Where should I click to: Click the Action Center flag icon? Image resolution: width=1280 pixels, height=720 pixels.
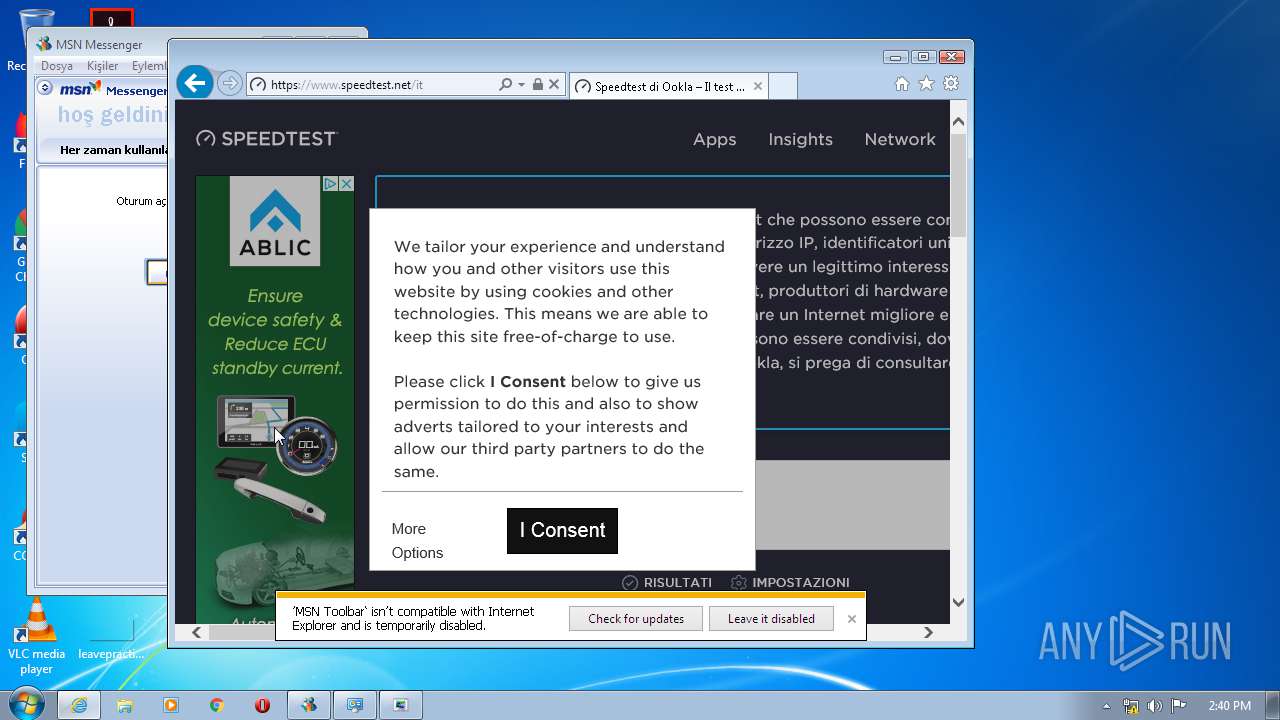[1179, 706]
